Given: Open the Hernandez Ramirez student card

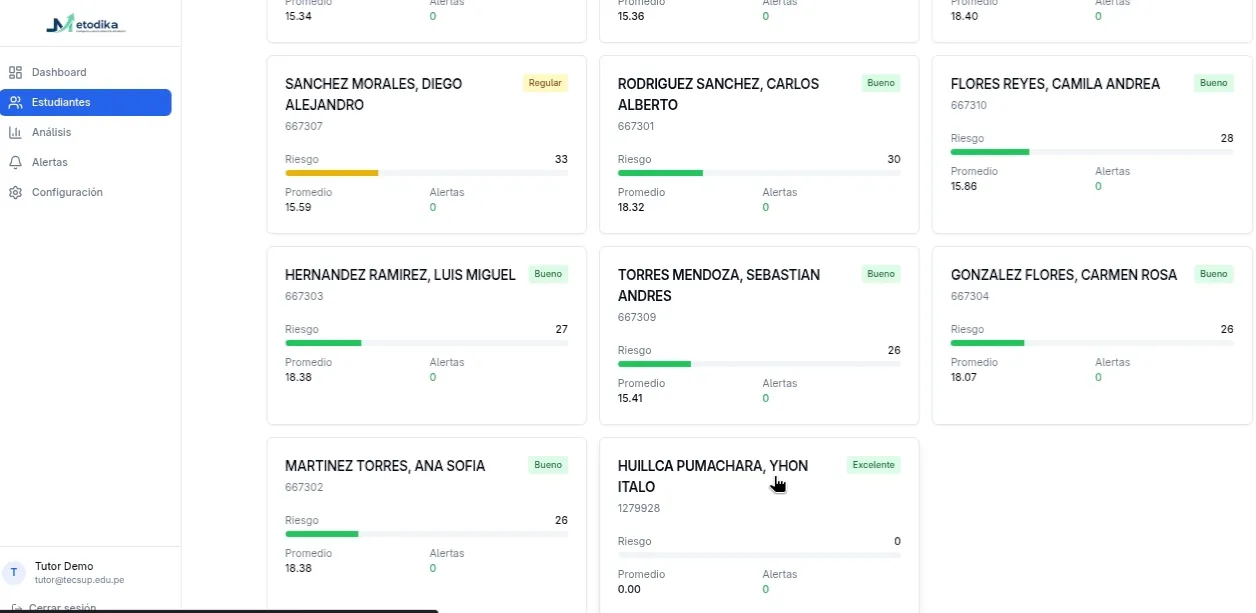Looking at the screenshot, I should [x=425, y=335].
